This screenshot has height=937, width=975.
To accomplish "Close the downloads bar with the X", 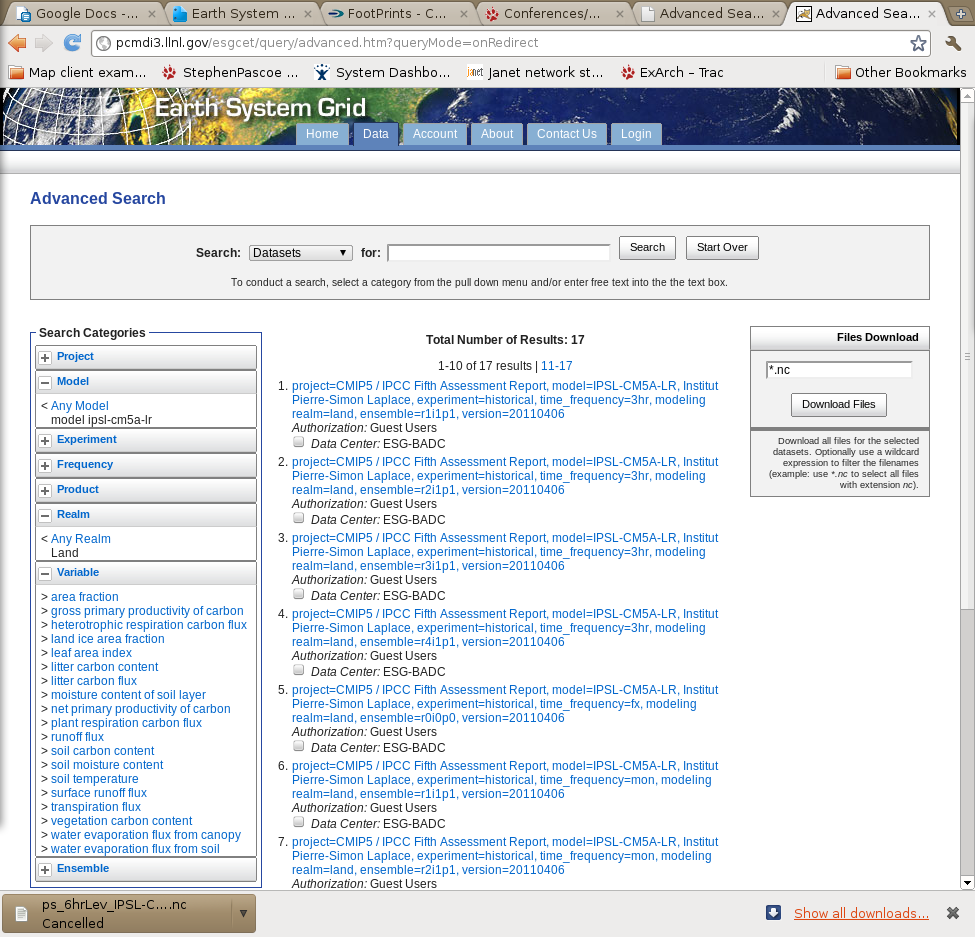I will tap(953, 913).
